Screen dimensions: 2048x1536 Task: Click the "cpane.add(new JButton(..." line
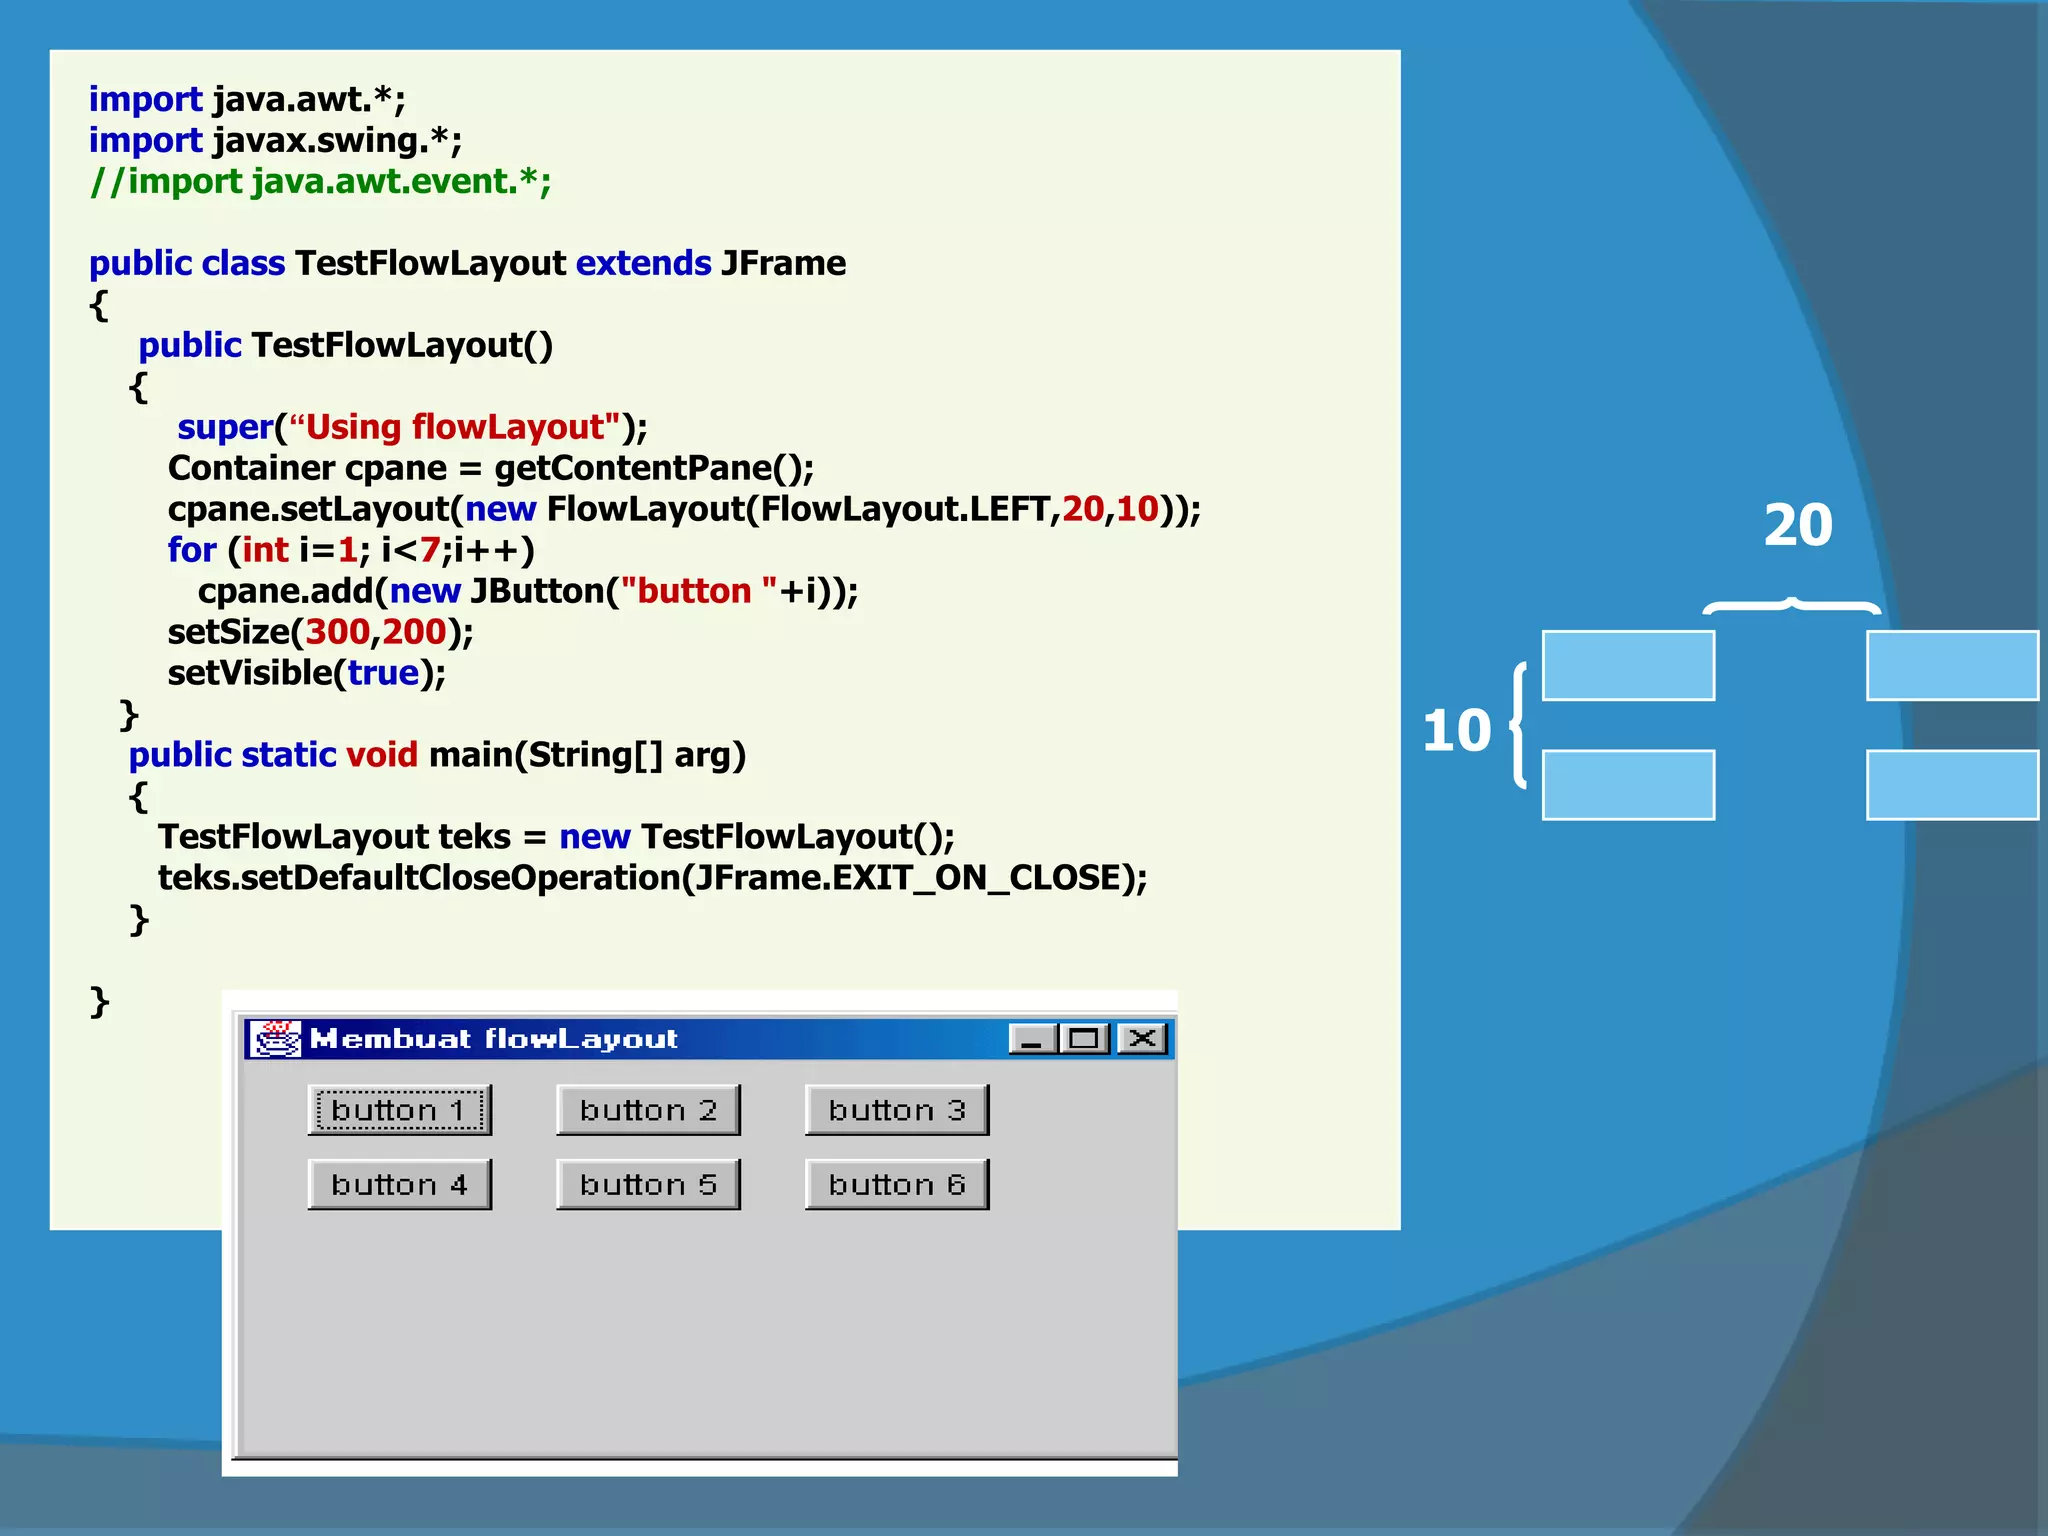click(528, 591)
